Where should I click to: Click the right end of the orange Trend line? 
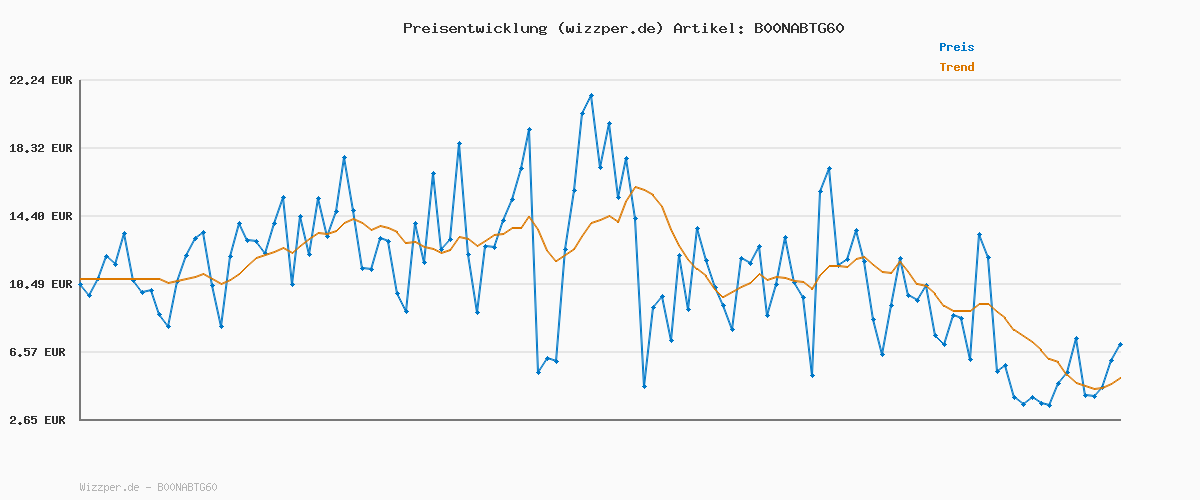click(x=1120, y=377)
